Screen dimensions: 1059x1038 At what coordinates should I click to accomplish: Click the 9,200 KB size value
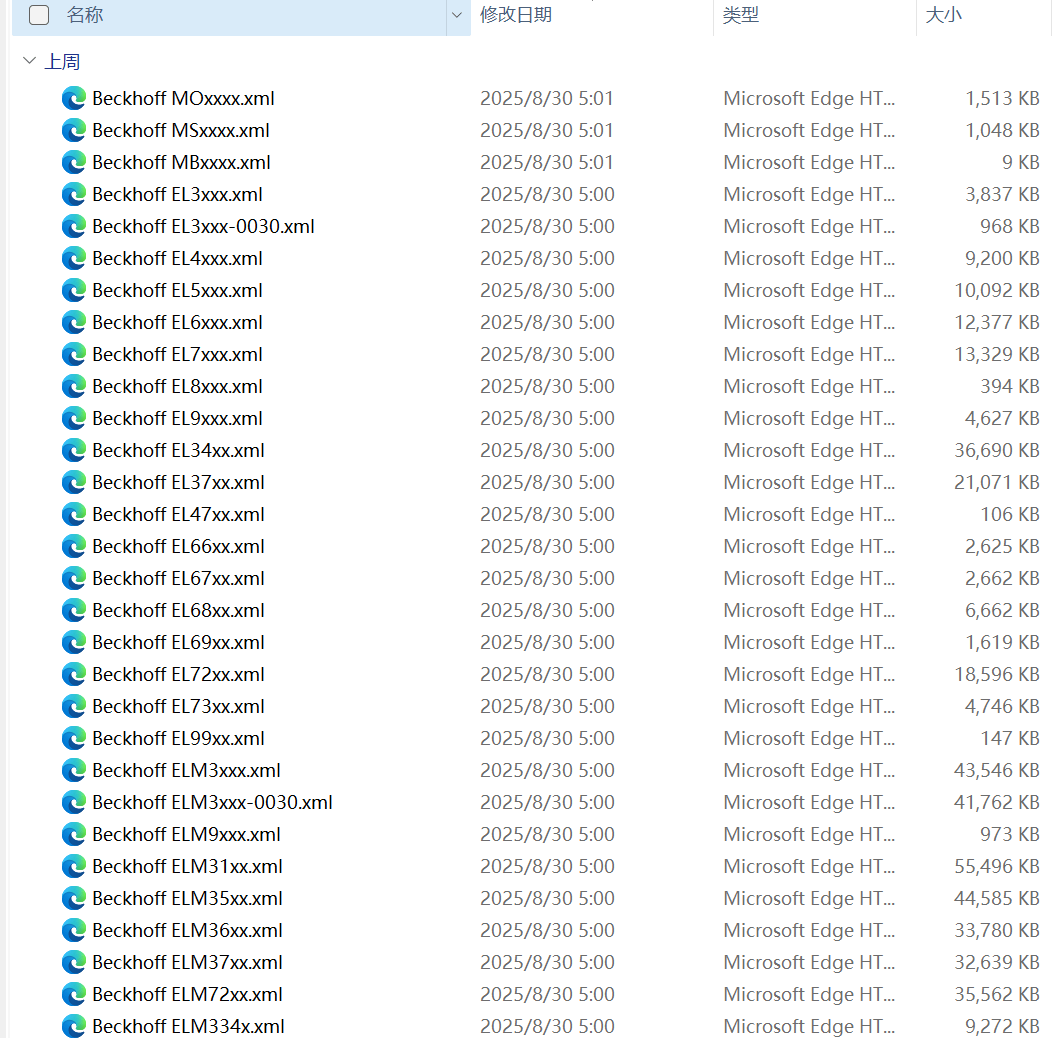[x=1002, y=259]
